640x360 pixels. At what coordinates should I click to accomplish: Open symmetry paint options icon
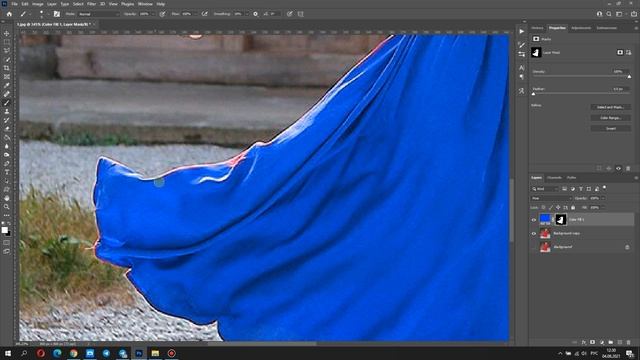(300, 14)
